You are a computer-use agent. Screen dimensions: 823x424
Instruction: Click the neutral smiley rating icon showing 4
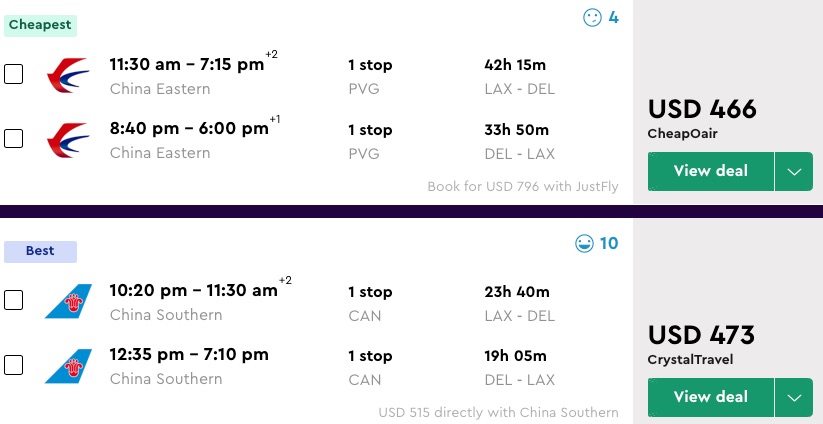tap(592, 17)
